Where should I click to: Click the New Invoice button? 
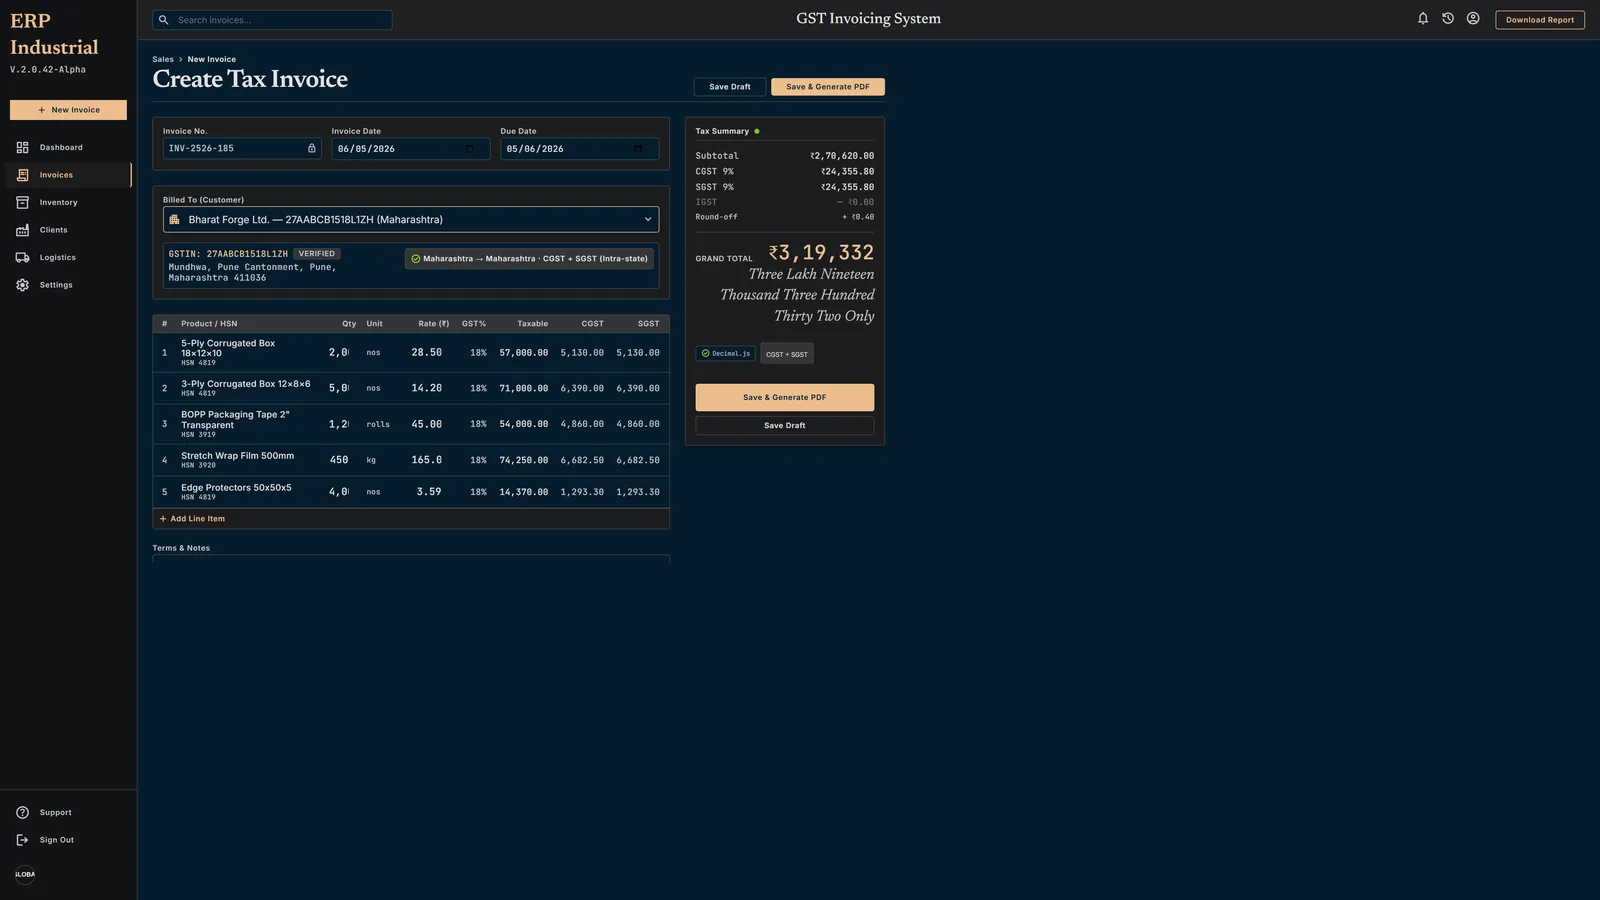68,110
